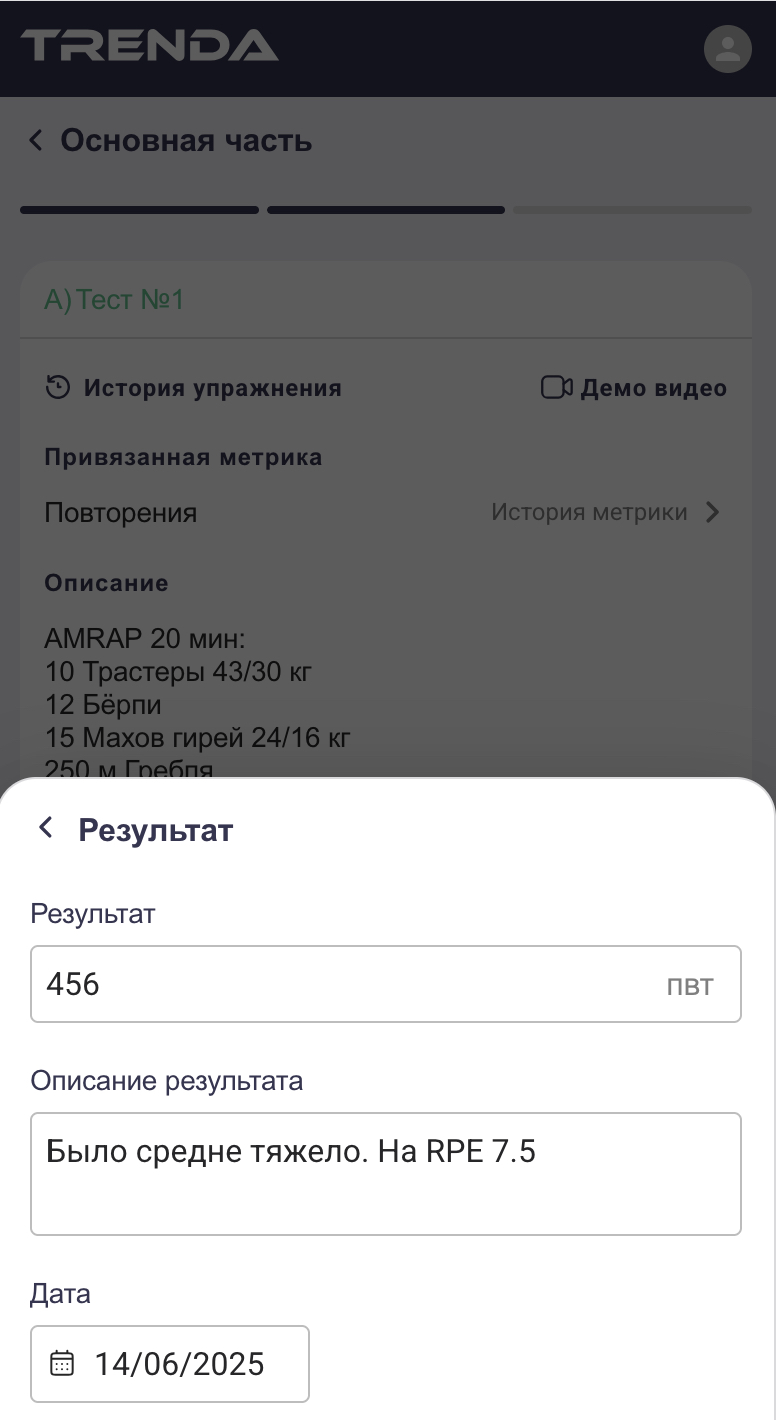776x1420 pixels.
Task: Expand История метрики chevron
Action: [x=712, y=513]
